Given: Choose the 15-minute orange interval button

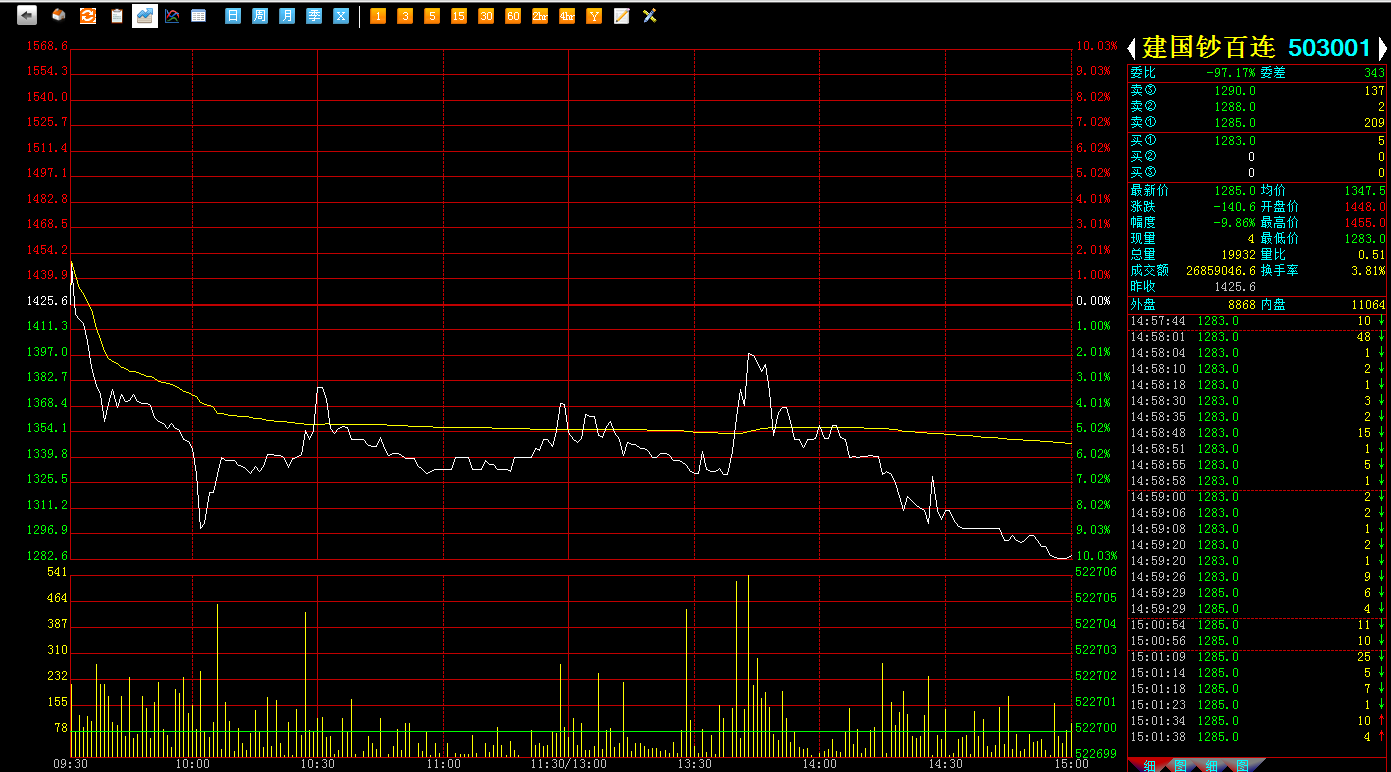Looking at the screenshot, I should point(459,16).
